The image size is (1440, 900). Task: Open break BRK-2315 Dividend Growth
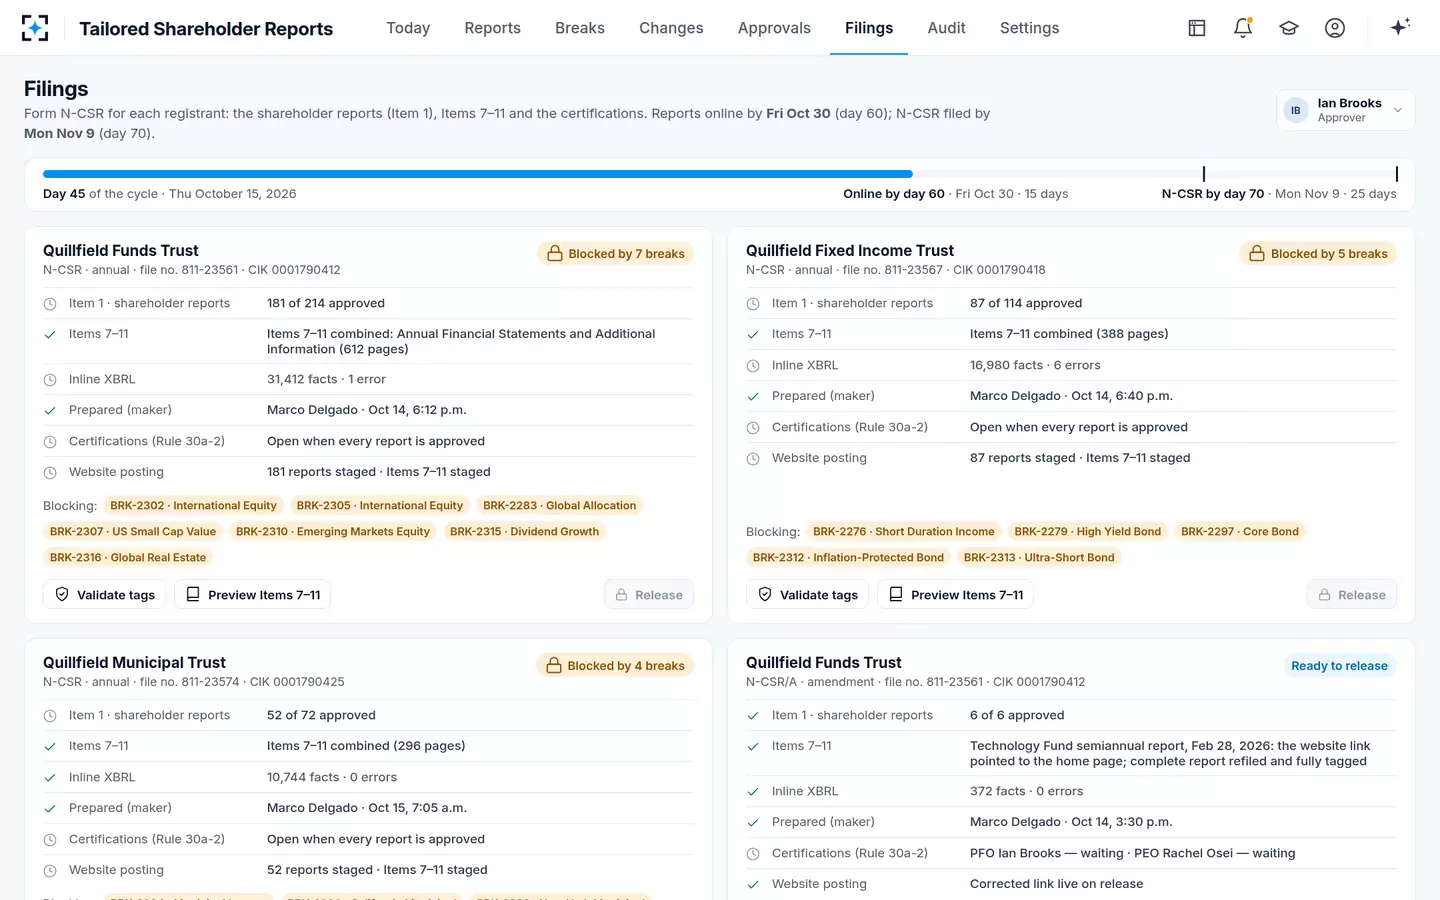pyautogui.click(x=525, y=532)
